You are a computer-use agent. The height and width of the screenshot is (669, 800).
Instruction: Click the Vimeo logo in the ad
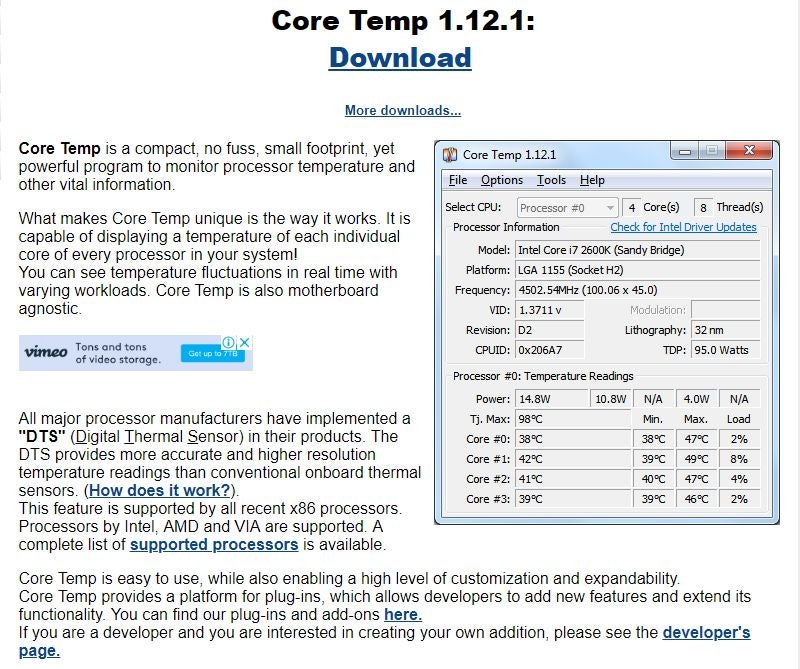46,352
